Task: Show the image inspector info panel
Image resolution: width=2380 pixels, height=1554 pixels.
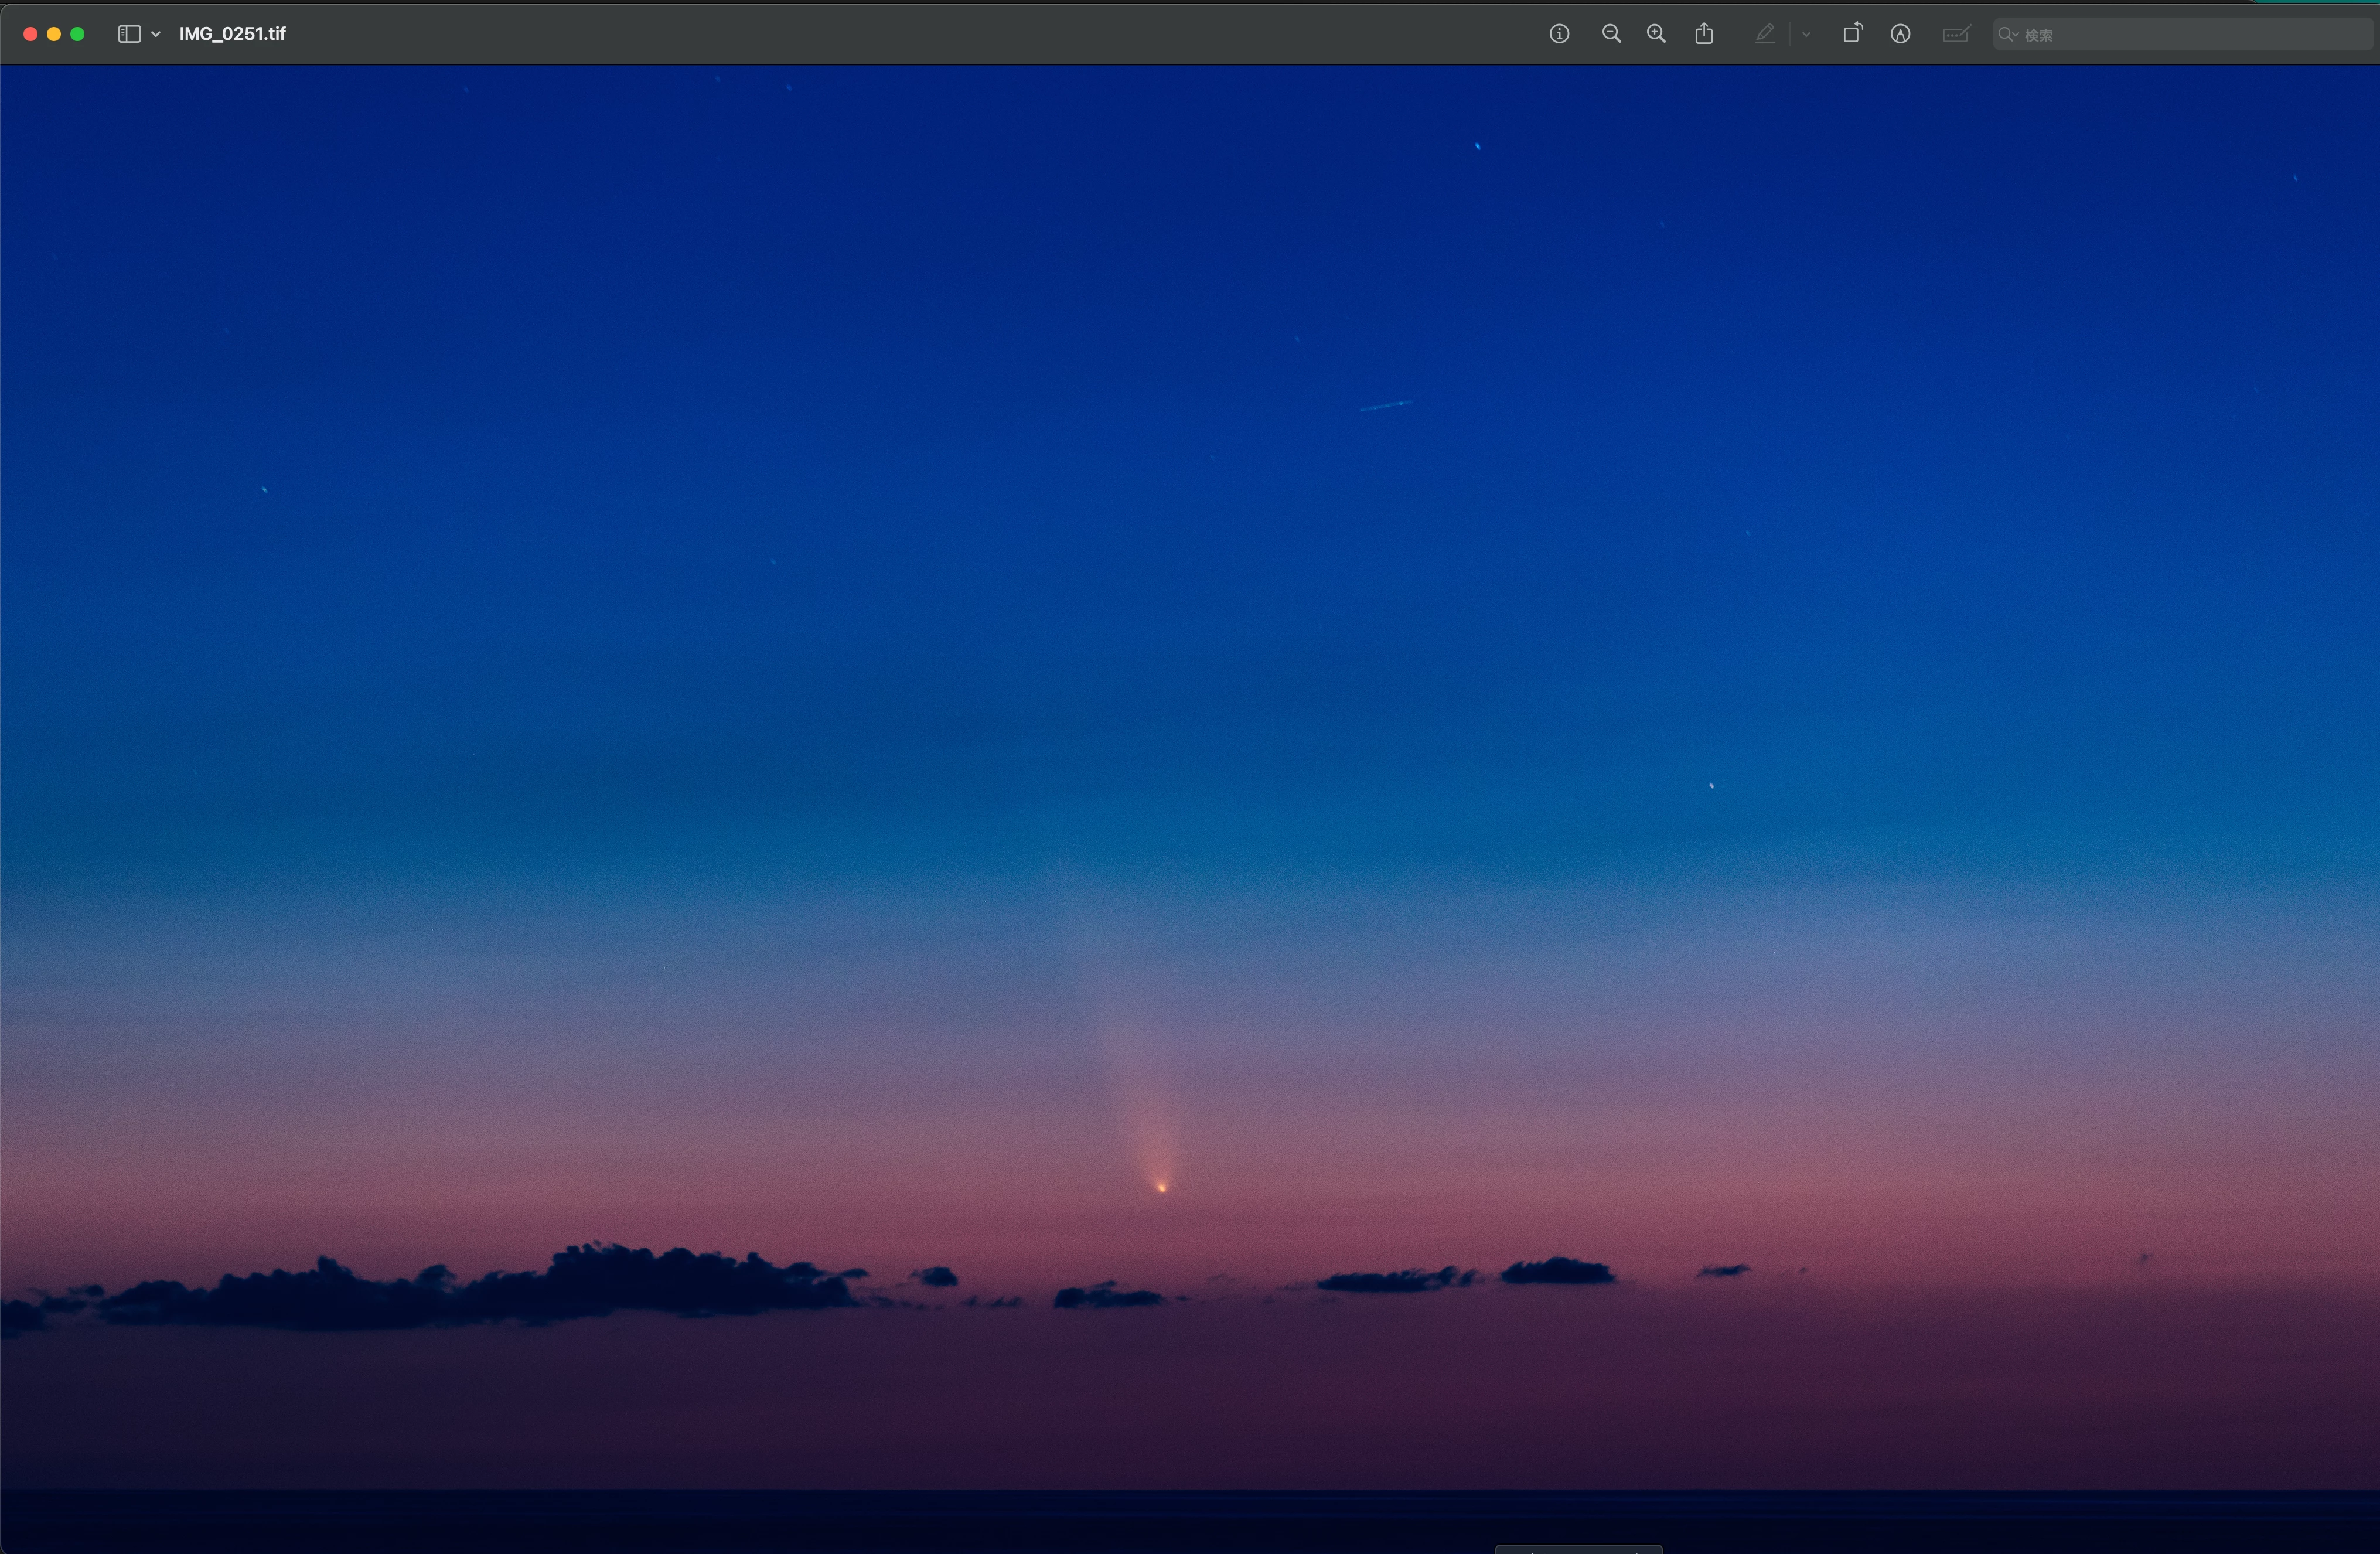Action: 1559,34
